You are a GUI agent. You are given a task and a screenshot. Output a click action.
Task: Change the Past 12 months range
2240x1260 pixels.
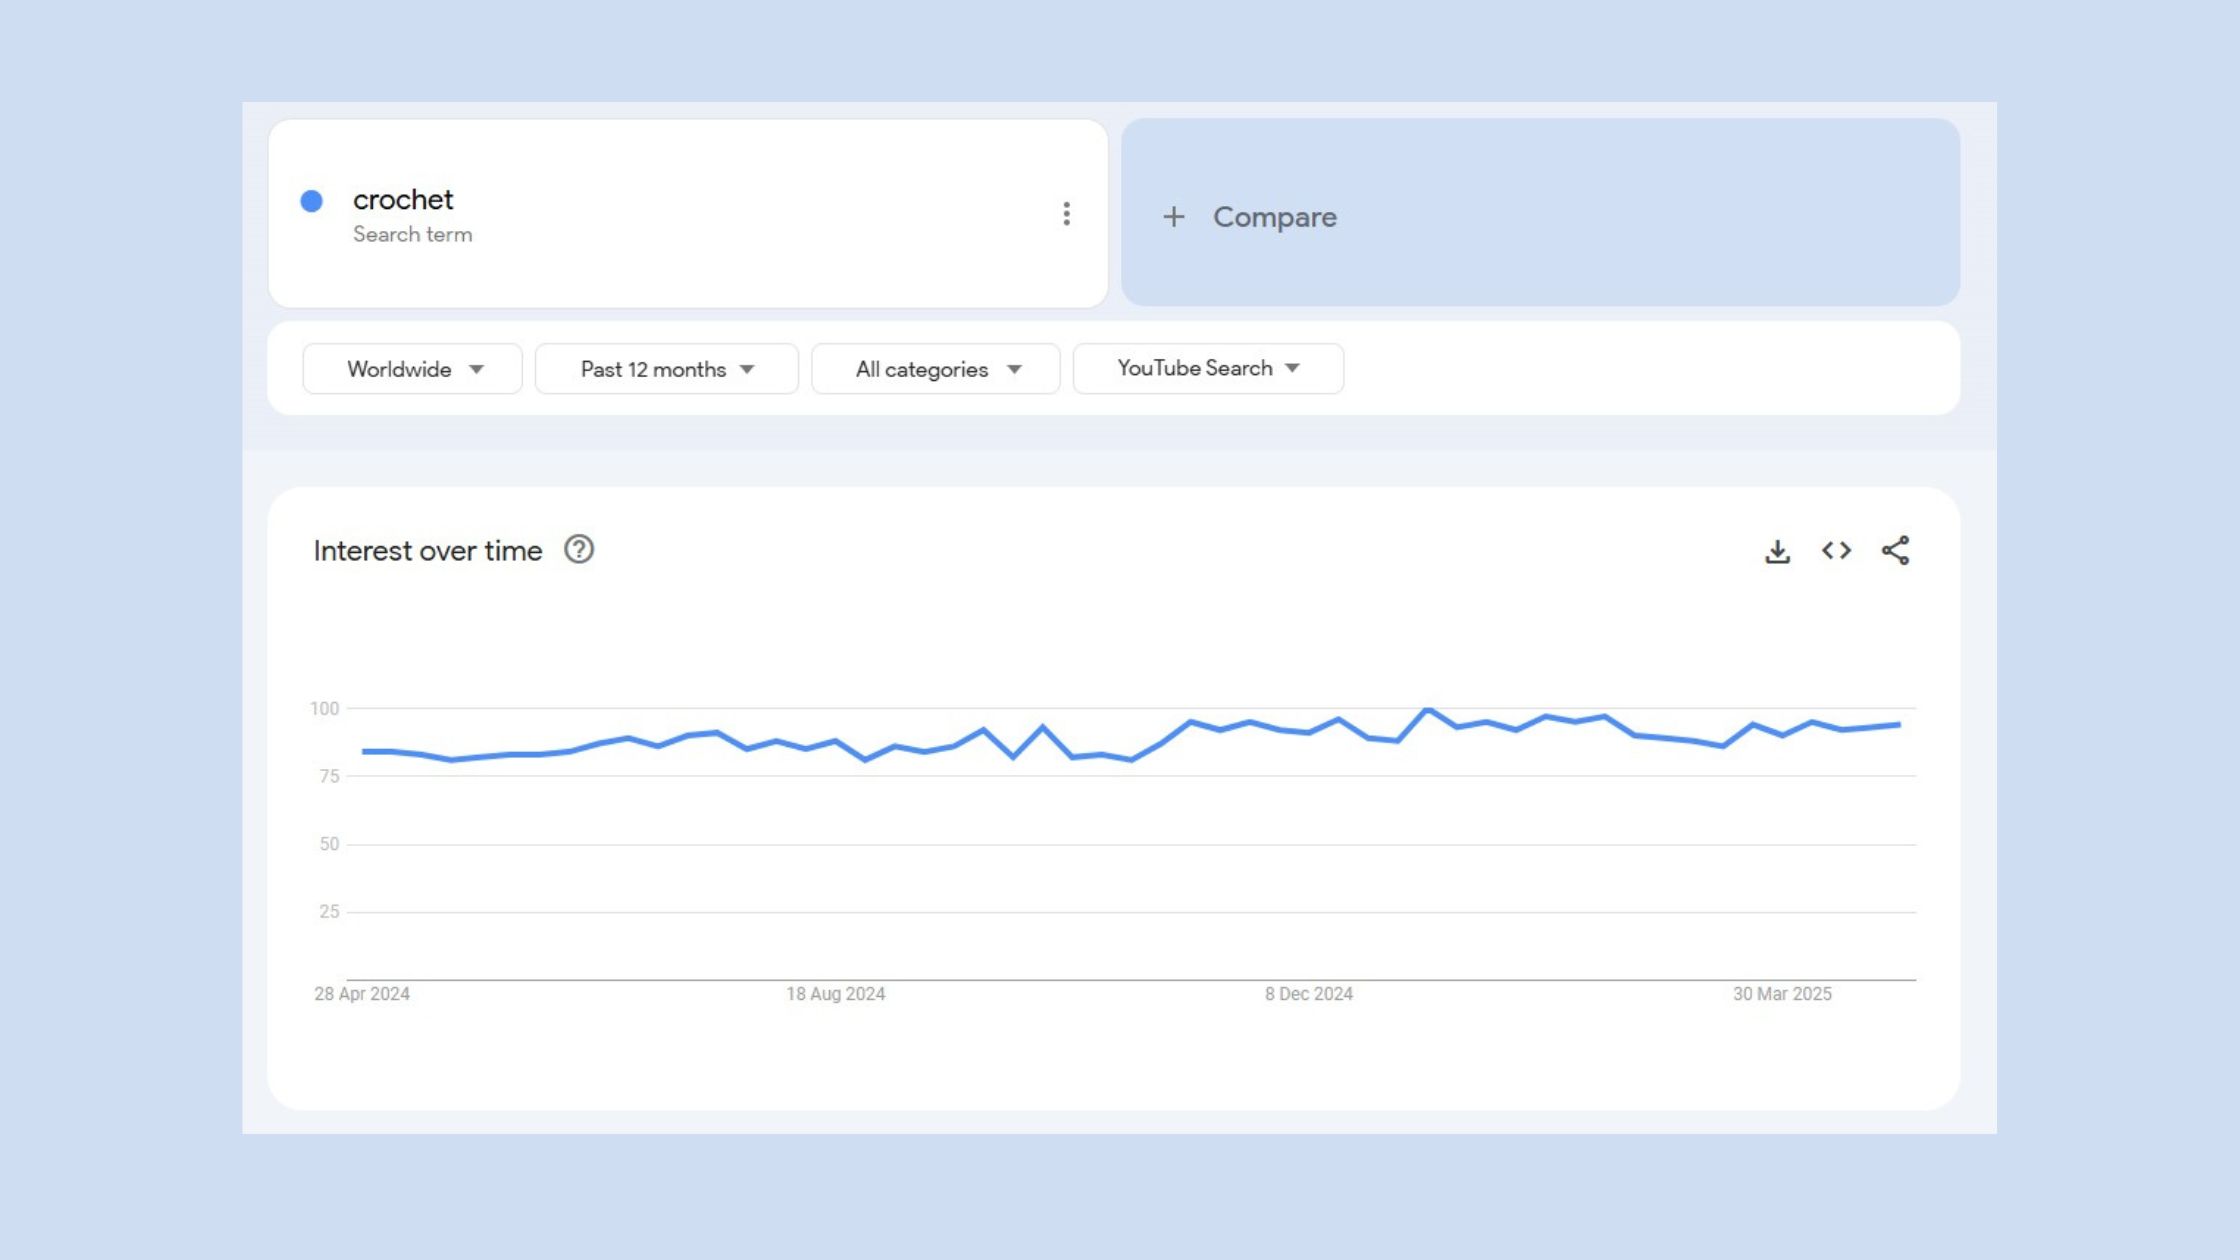667,369
